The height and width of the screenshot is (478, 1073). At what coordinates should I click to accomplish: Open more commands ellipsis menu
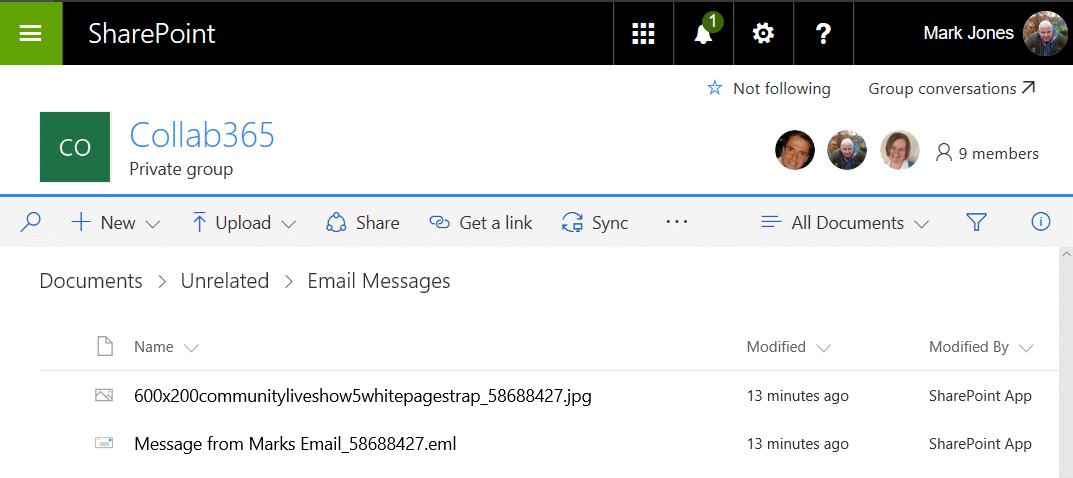coord(677,222)
